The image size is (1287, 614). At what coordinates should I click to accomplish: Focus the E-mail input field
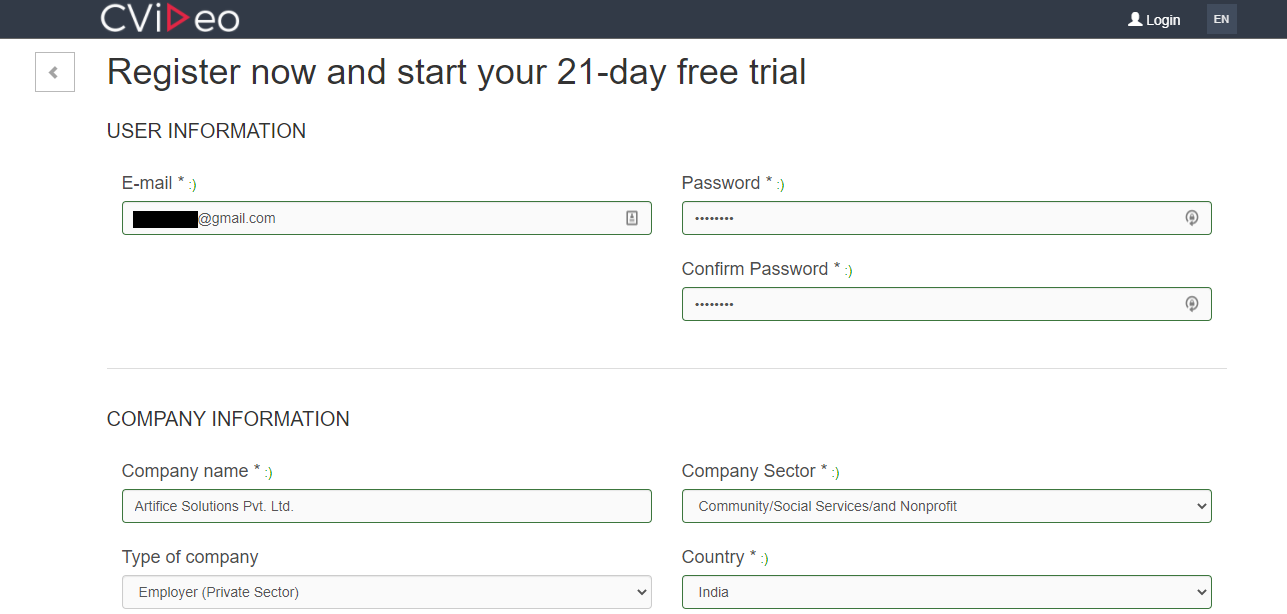pyautogui.click(x=386, y=218)
